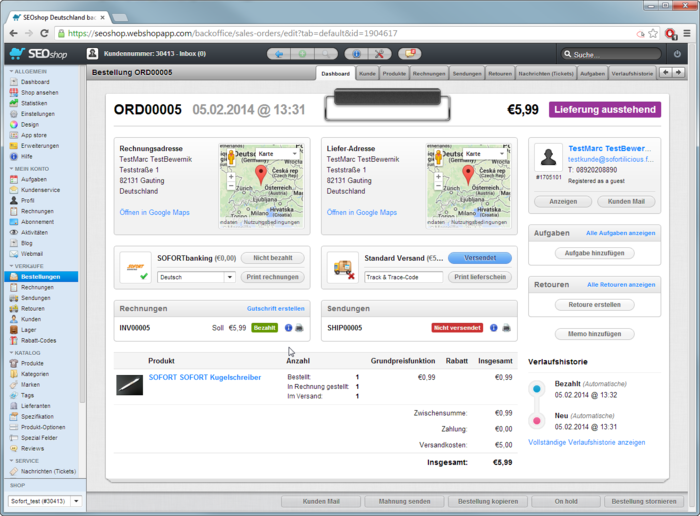Click the 'Bestellung stornieren' button
This screenshot has height=516, width=700.
644,502
